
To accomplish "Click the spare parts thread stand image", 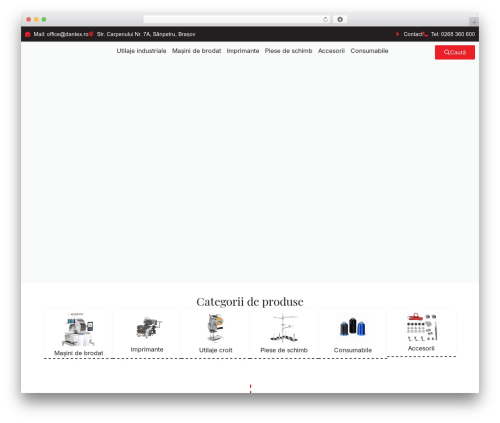I will [x=284, y=328].
